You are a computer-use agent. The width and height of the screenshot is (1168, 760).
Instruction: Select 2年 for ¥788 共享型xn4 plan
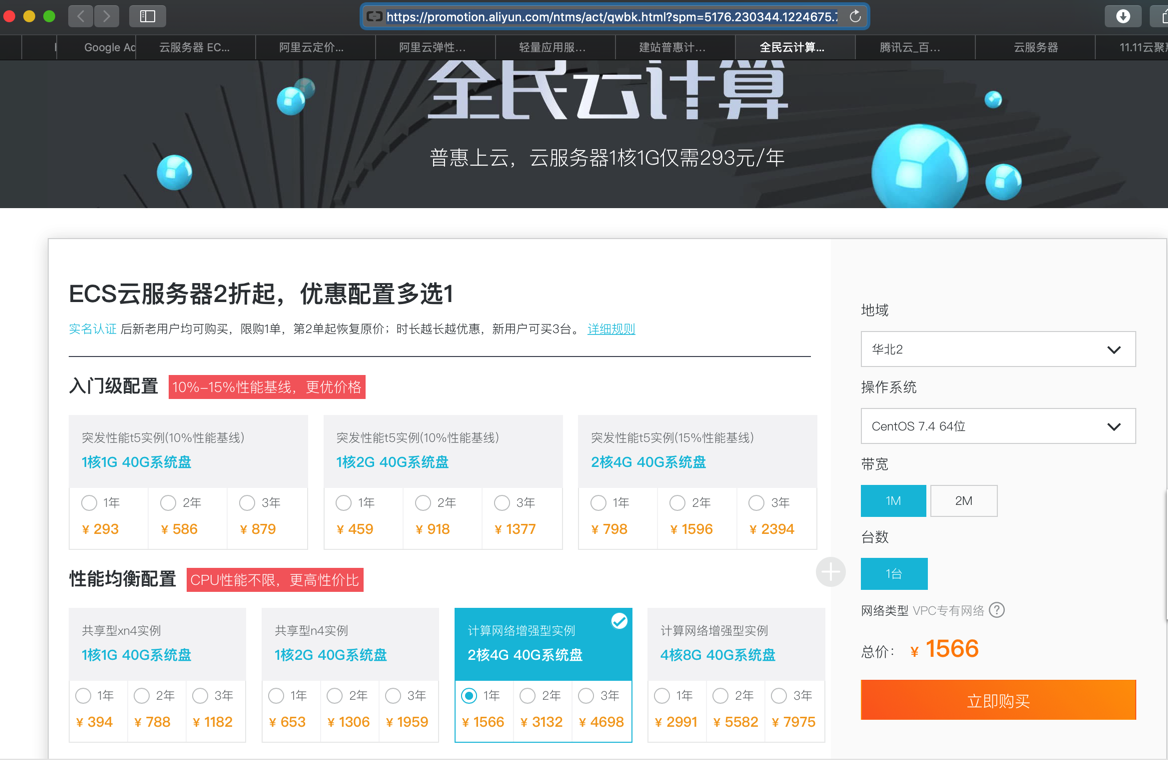pos(142,695)
